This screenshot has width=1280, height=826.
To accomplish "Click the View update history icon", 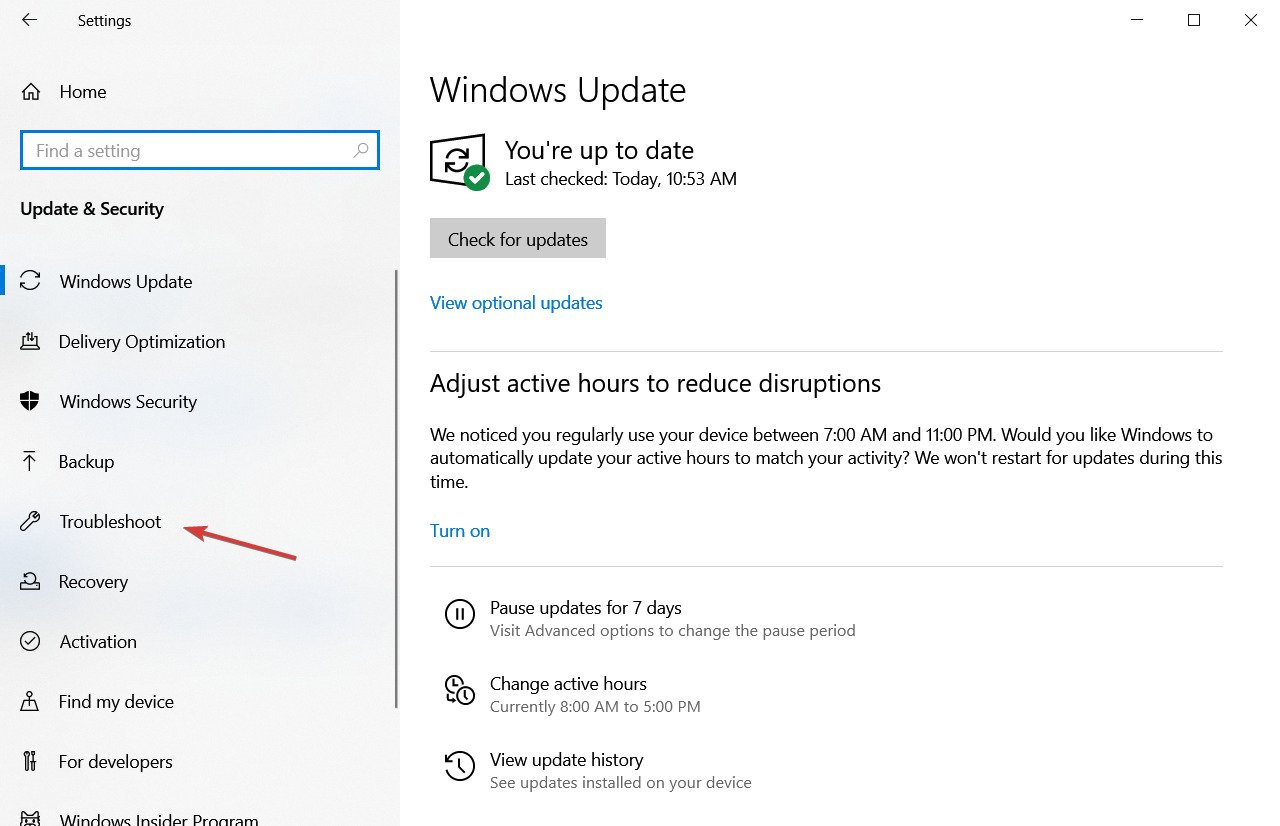I will click(x=460, y=766).
